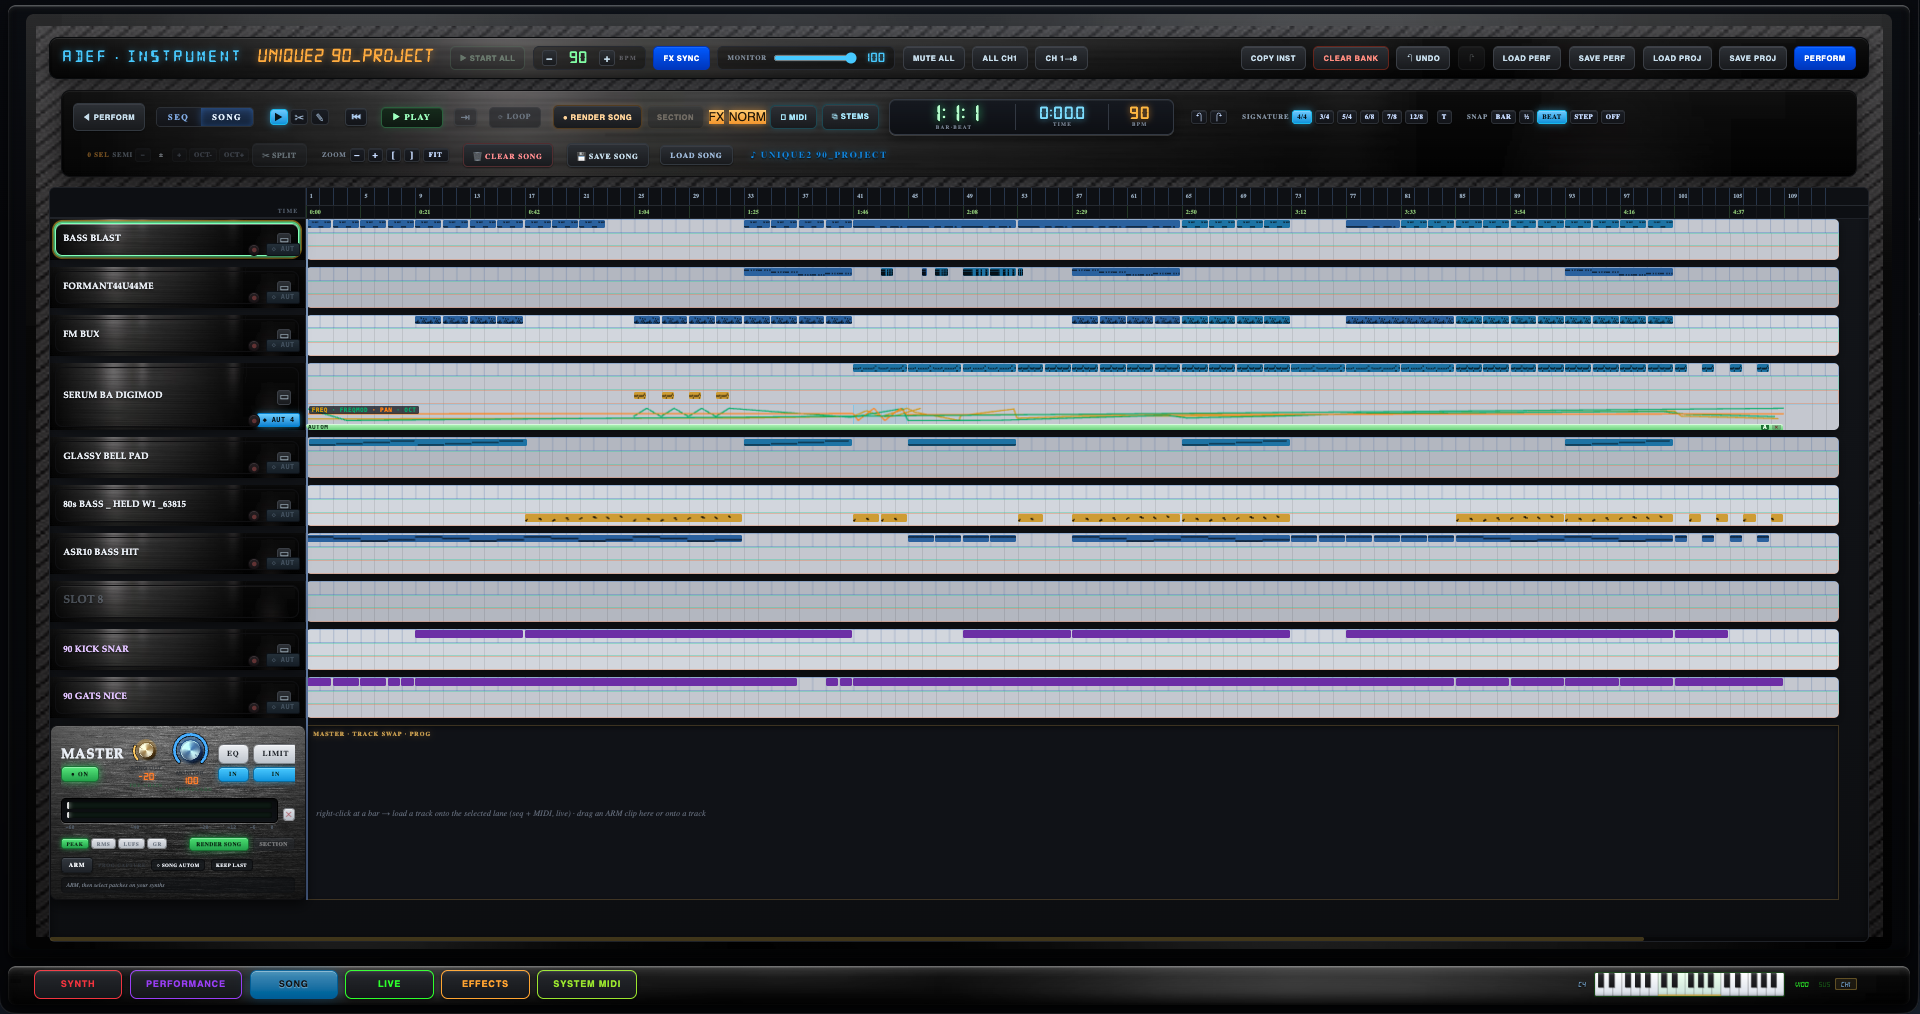Toggle the NORM button
The width and height of the screenshot is (1920, 1014).
click(x=747, y=117)
